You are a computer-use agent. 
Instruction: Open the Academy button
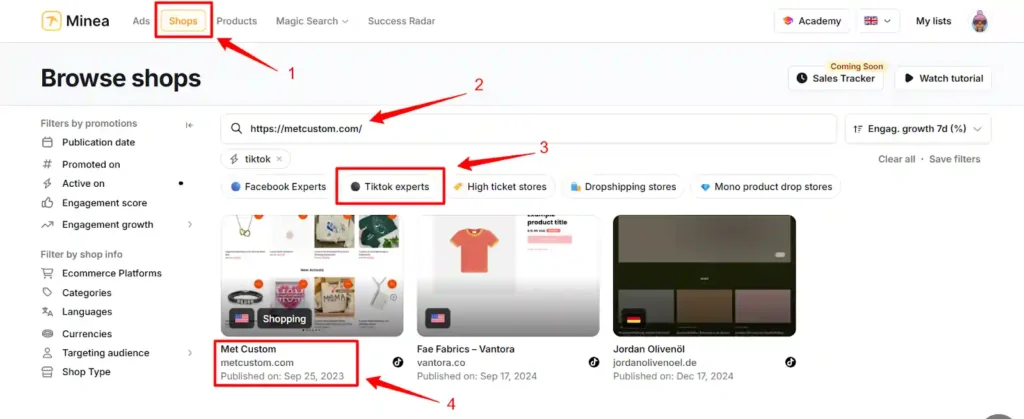coord(812,21)
